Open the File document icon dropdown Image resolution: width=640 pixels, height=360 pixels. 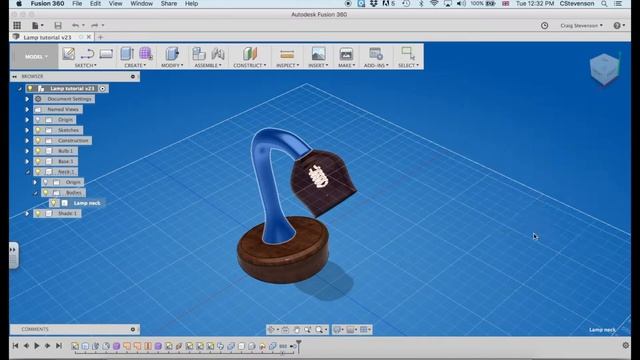tap(38, 25)
